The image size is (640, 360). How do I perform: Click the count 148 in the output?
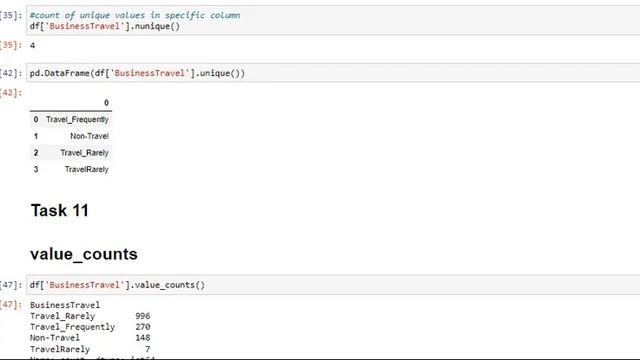click(143, 338)
